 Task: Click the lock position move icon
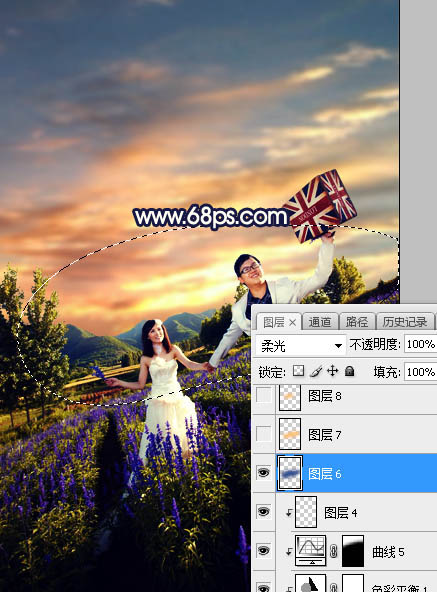click(332, 371)
